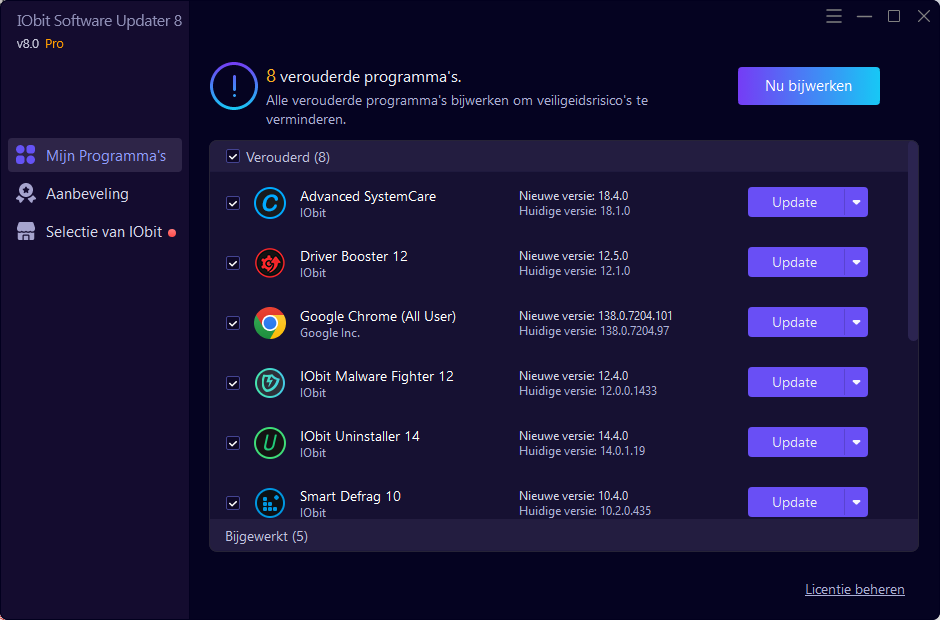Viewport: 940px width, 620px height.
Task: Click the Driver Booster 12 icon
Action: (x=270, y=263)
